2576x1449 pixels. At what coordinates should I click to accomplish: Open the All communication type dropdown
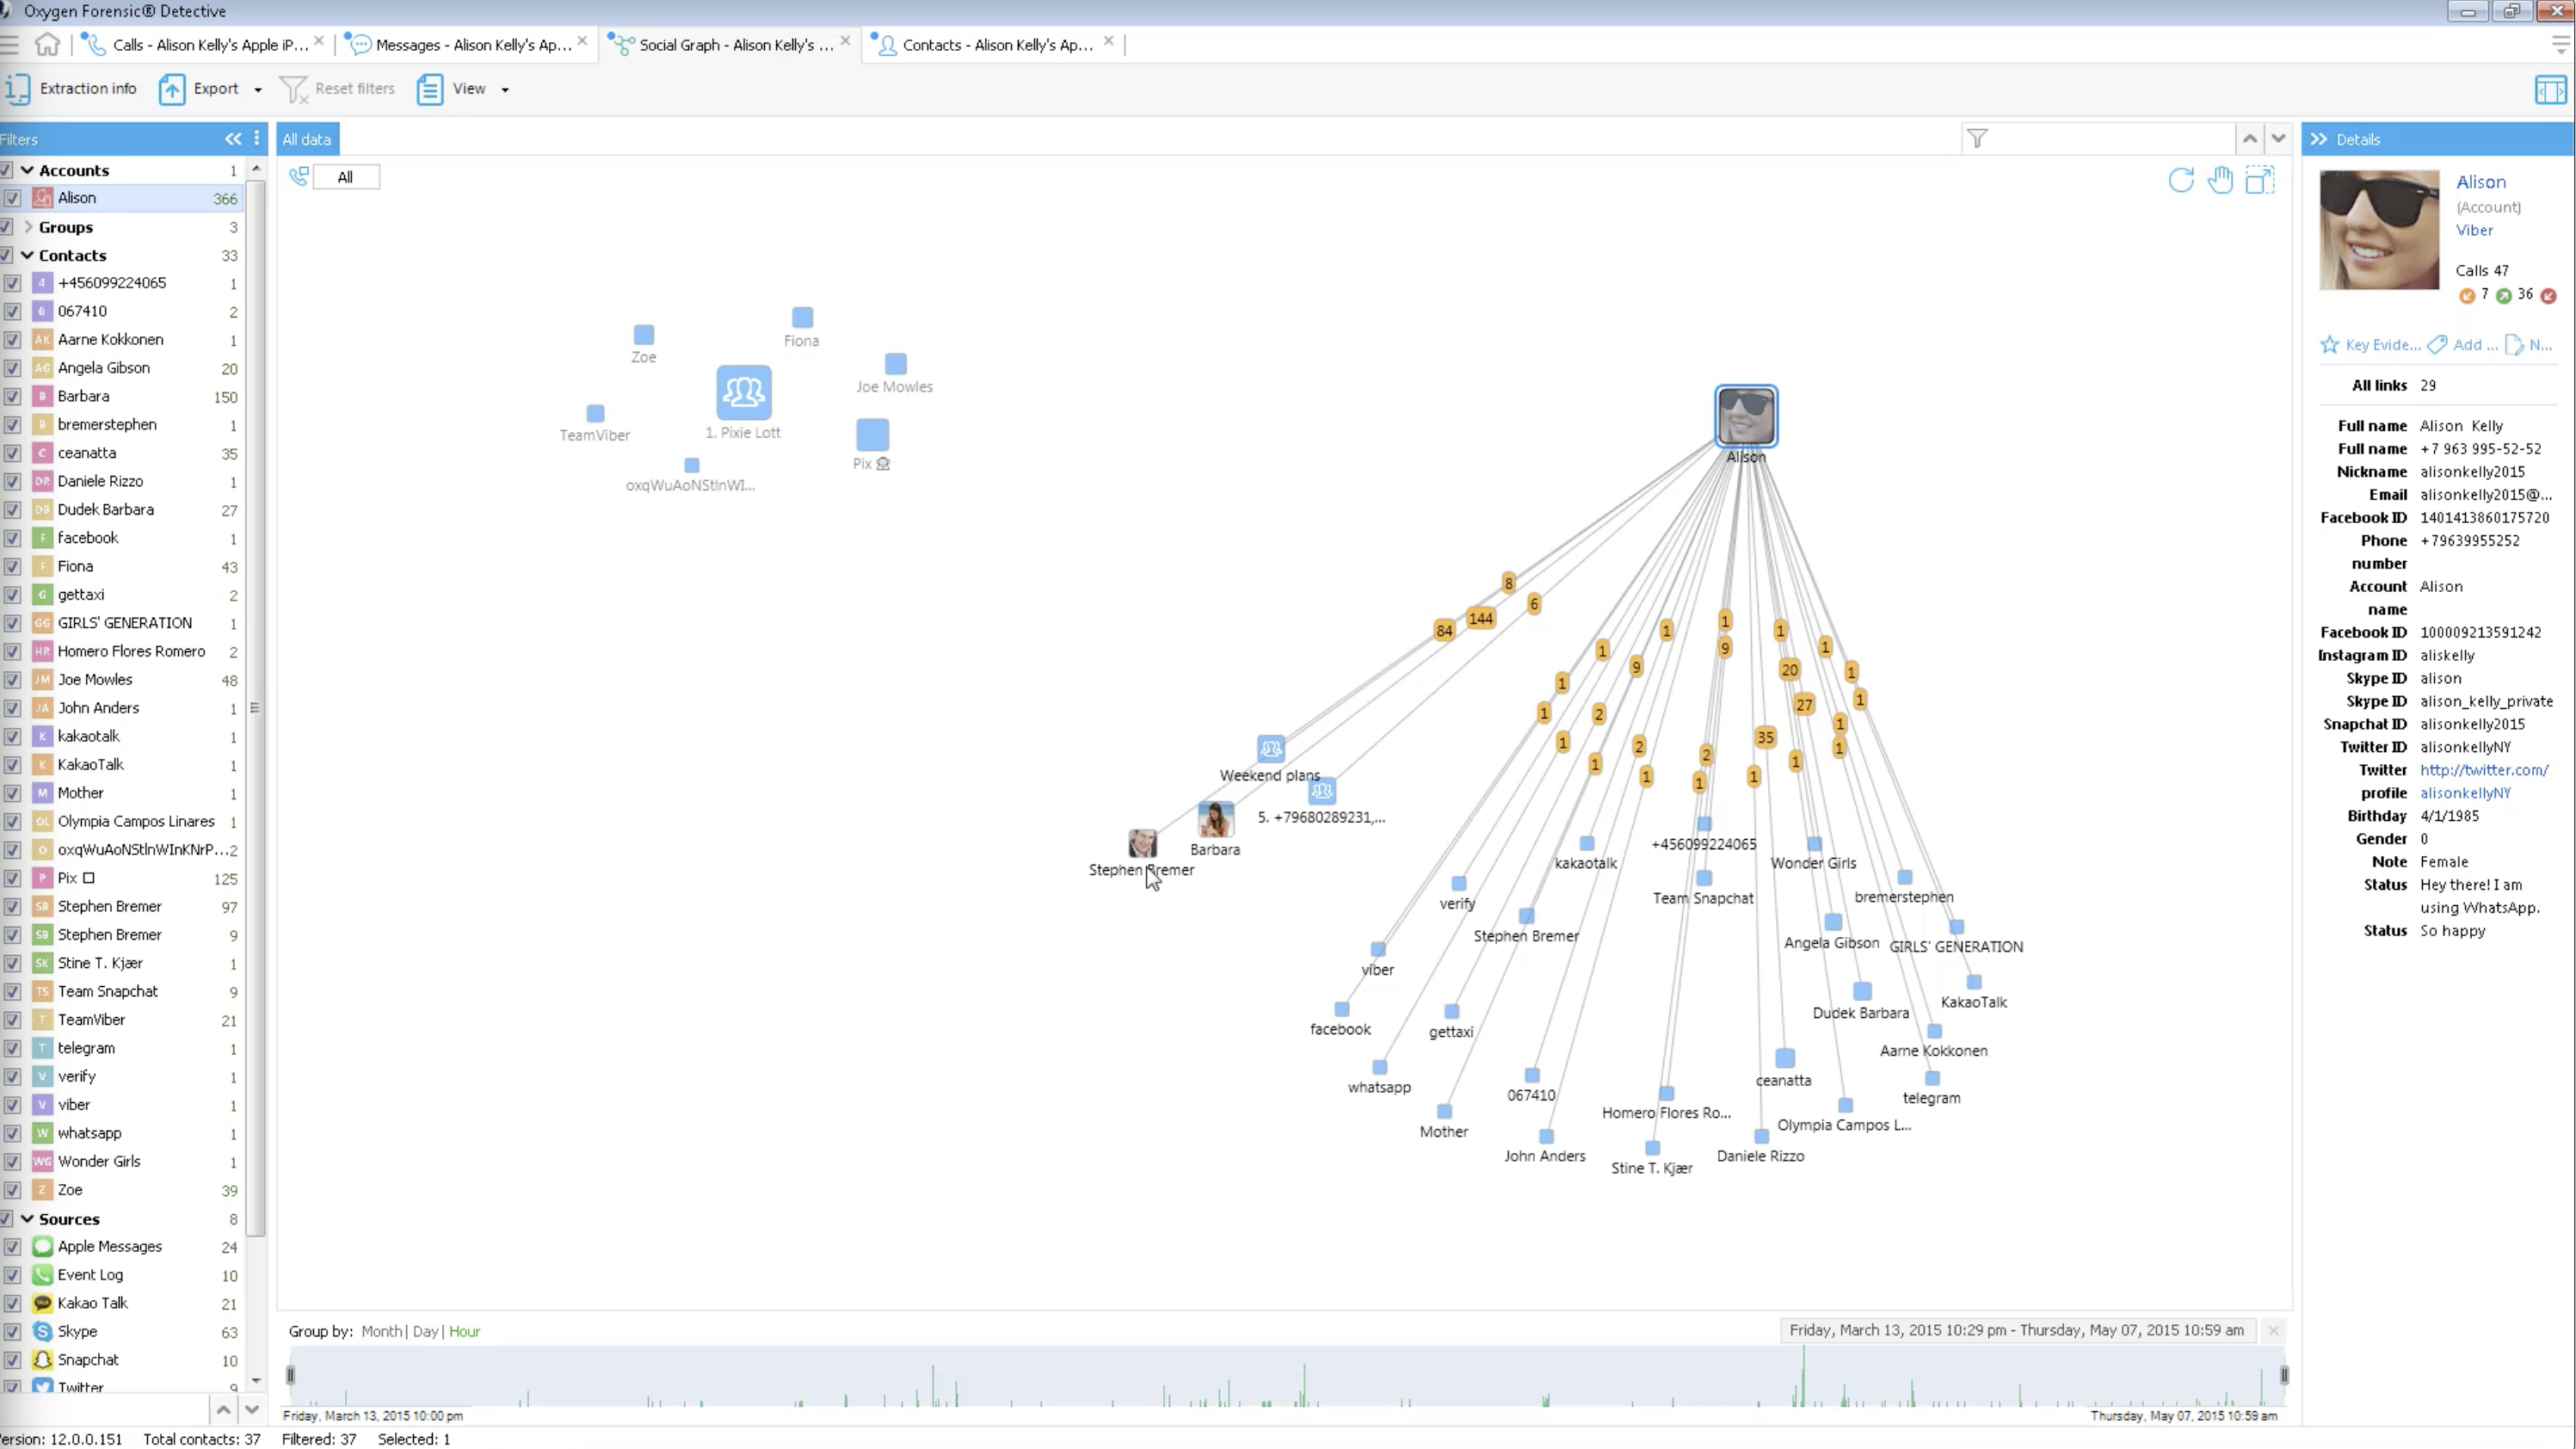[346, 177]
